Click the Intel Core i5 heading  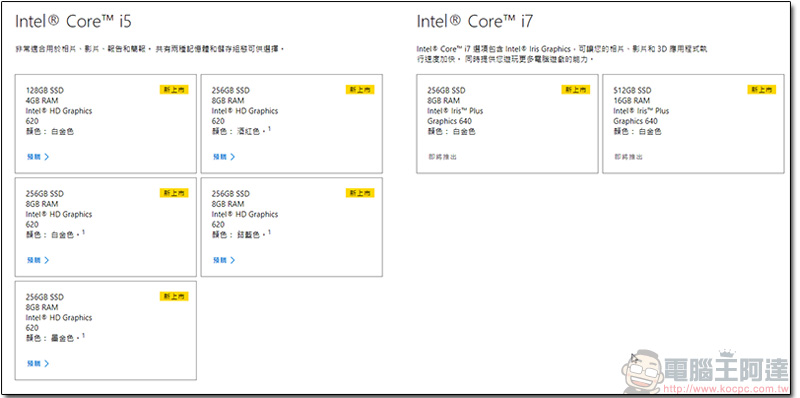pyautogui.click(x=73, y=22)
